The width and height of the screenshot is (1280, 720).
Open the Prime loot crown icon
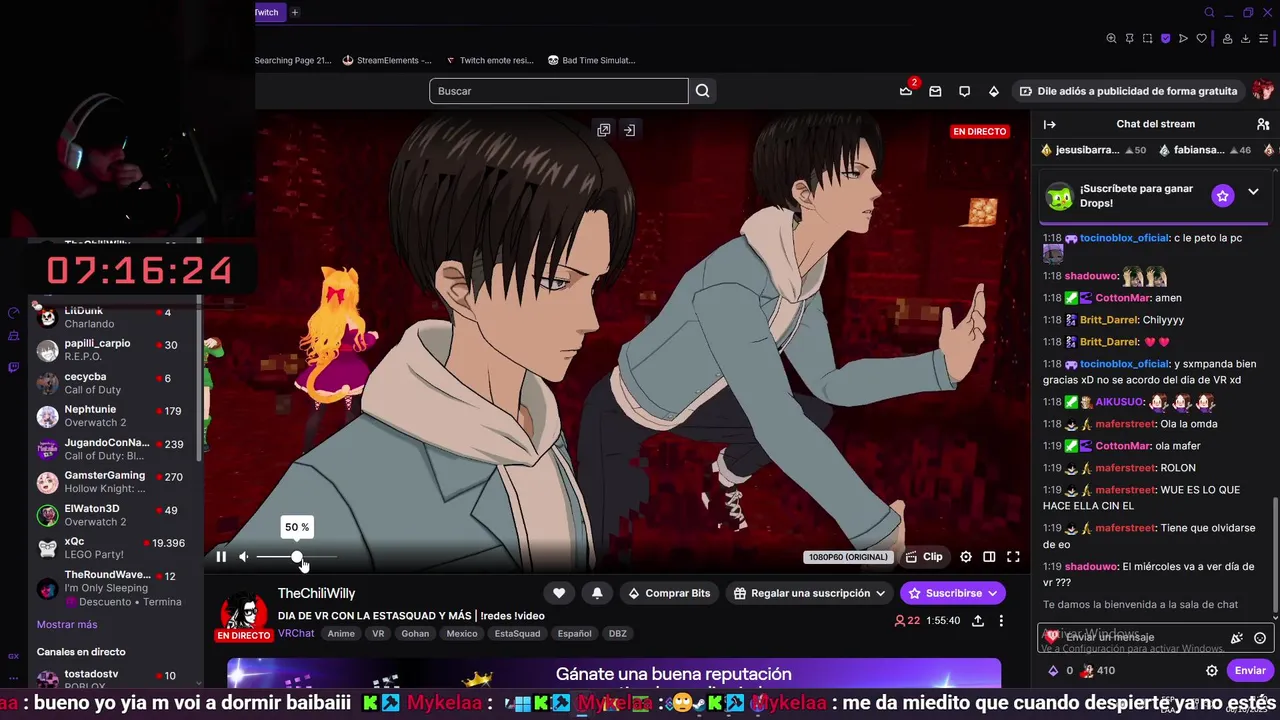point(906,91)
